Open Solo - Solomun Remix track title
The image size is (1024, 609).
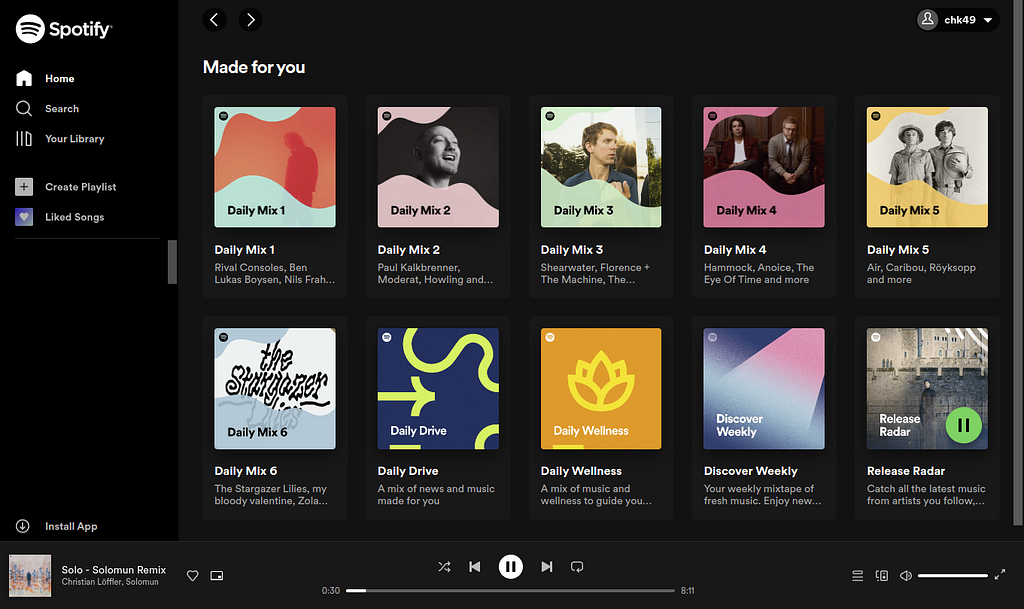point(114,570)
